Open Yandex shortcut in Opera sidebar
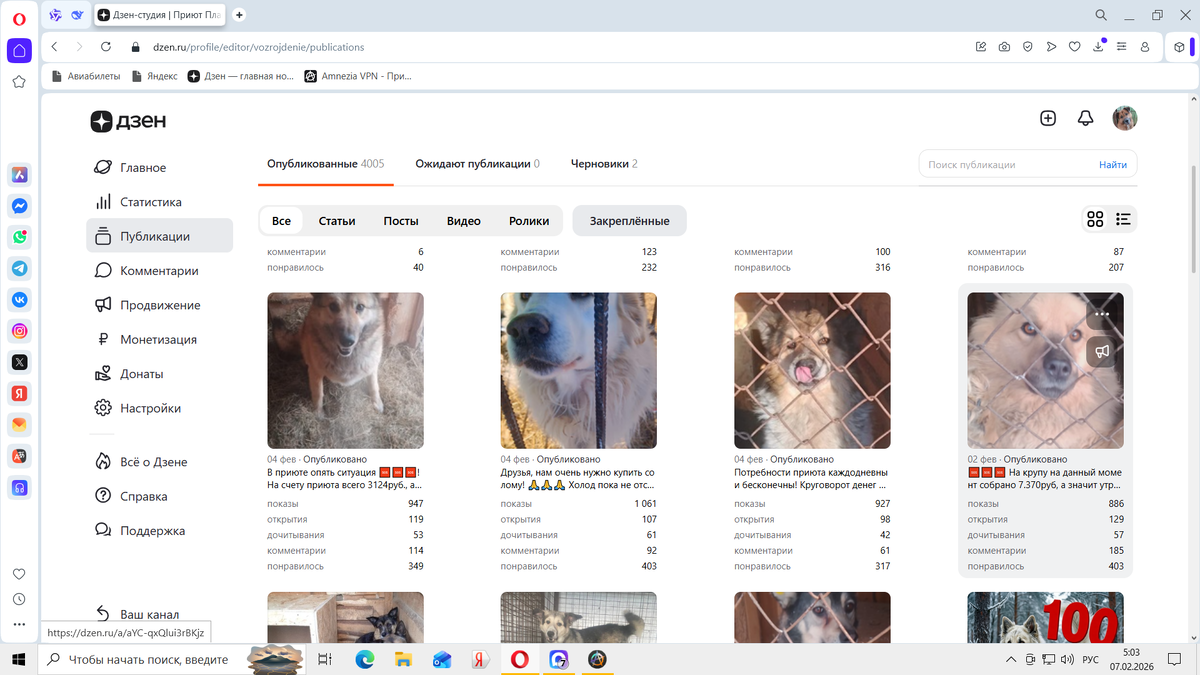The image size is (1200, 675). (x=19, y=393)
